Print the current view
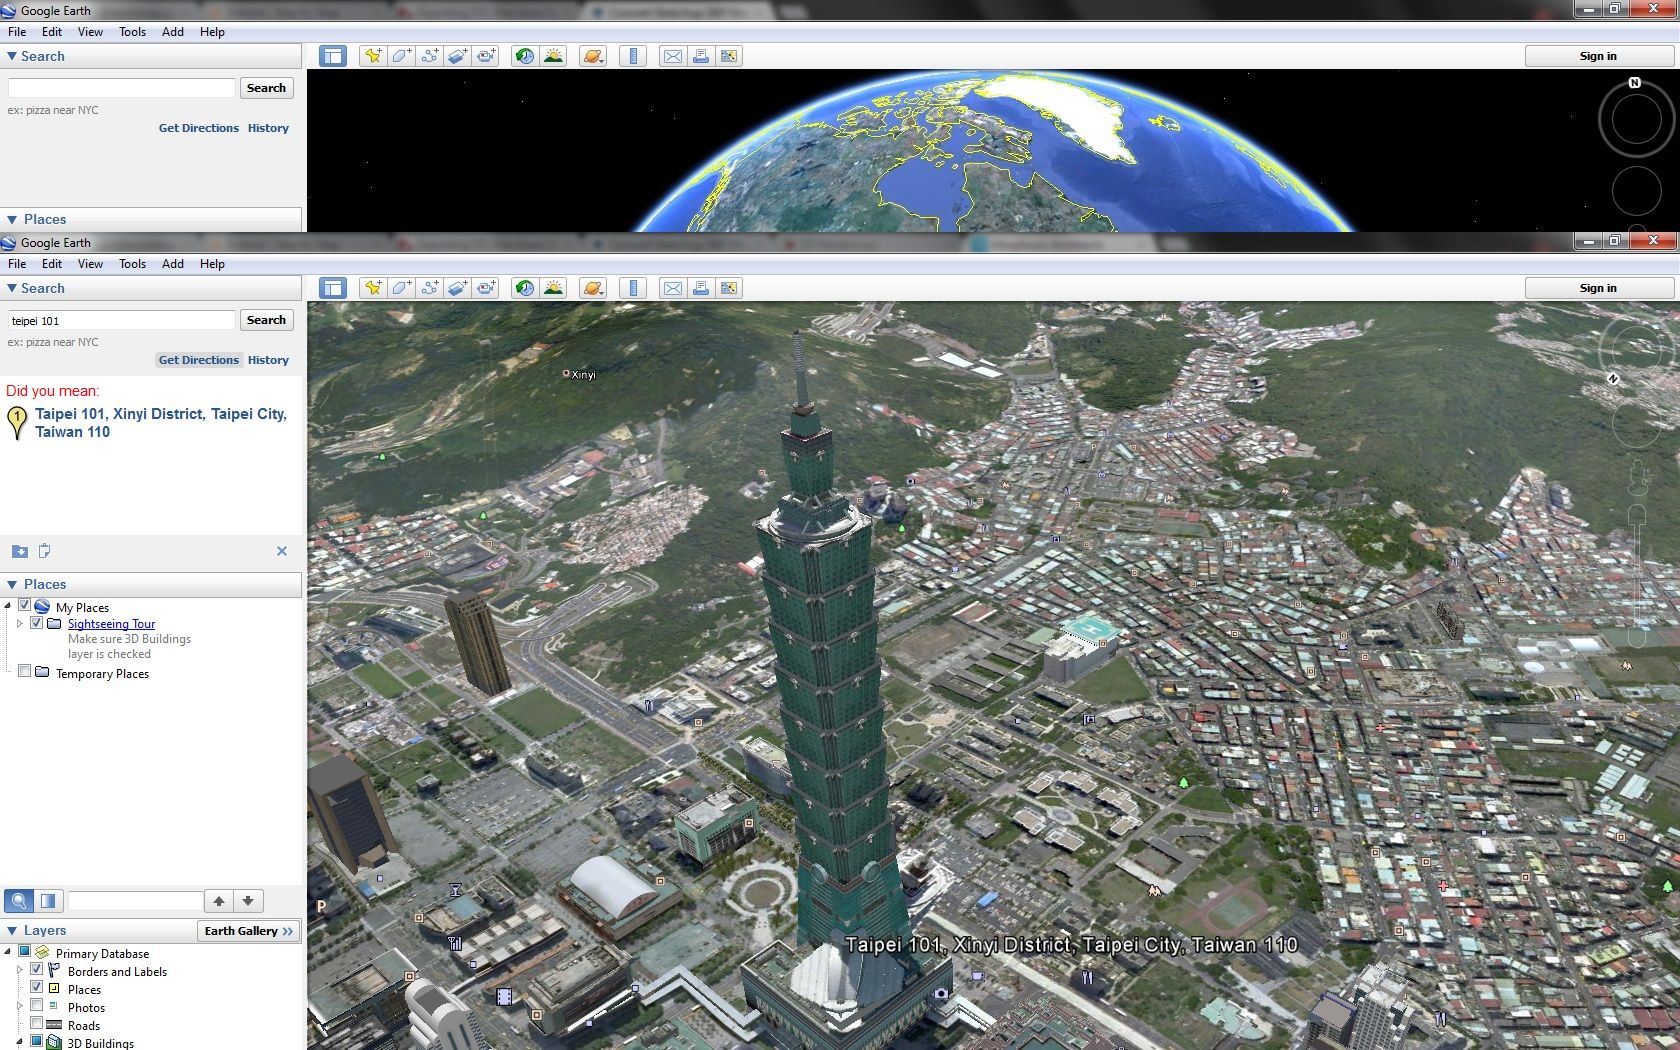1680x1050 pixels. [700, 287]
